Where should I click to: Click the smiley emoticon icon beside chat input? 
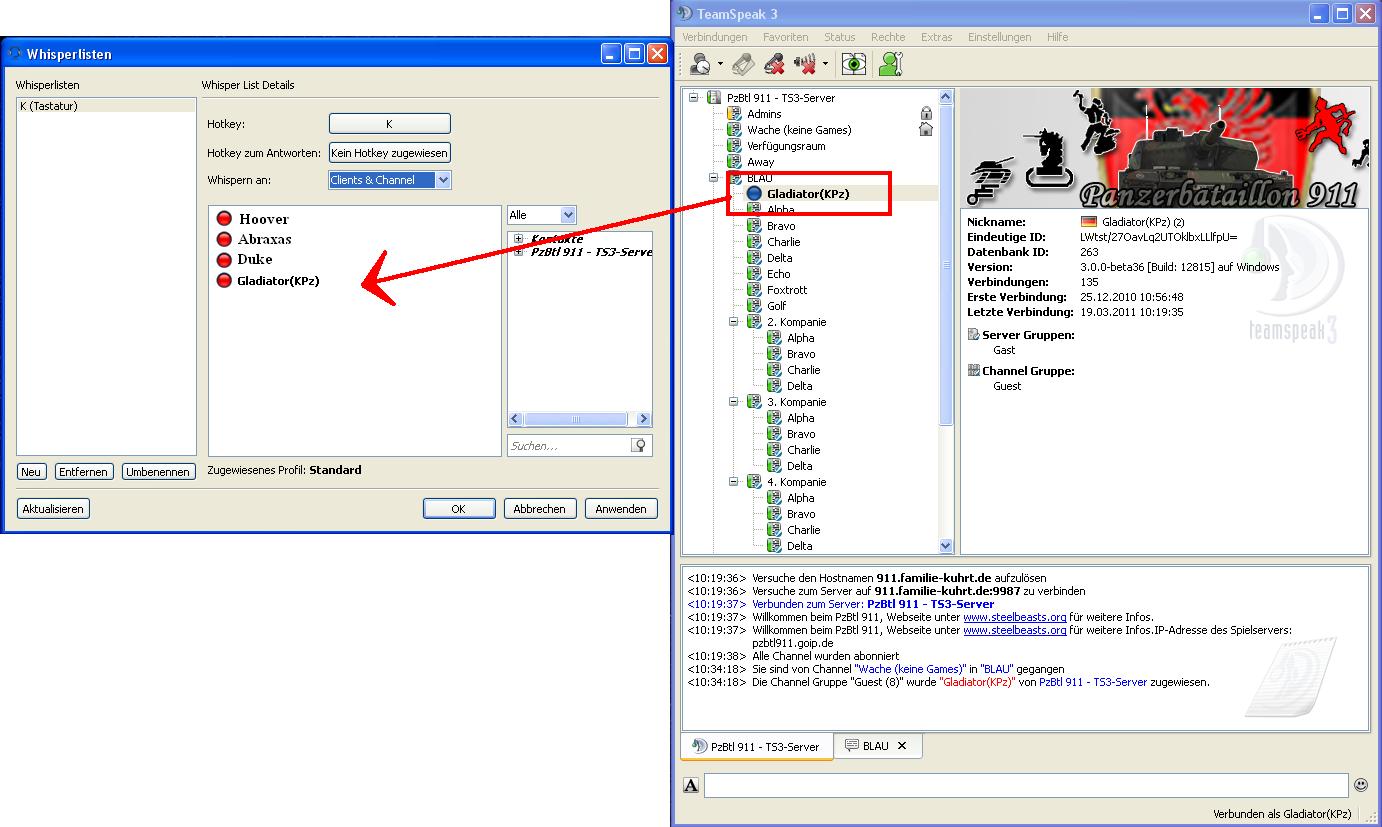pos(1360,785)
